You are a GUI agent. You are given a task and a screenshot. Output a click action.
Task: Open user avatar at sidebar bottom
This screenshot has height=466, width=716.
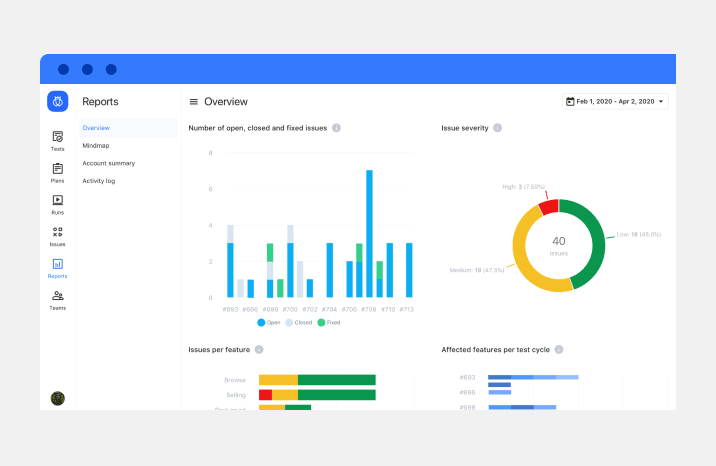58,398
